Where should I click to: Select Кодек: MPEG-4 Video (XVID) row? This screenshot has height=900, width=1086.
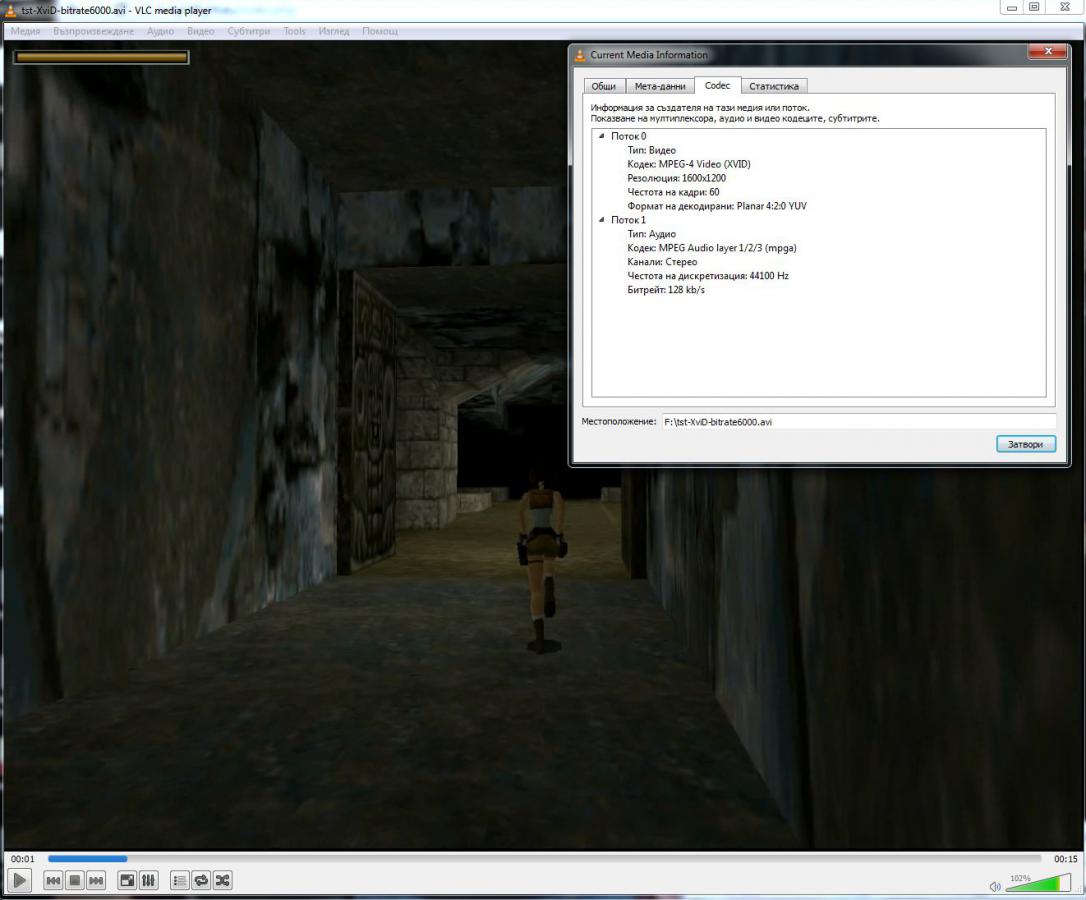688,164
